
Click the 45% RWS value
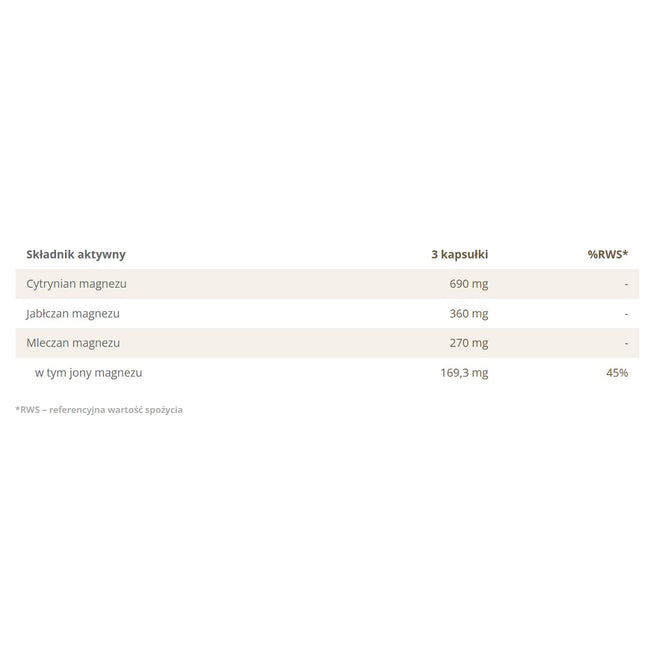[617, 373]
